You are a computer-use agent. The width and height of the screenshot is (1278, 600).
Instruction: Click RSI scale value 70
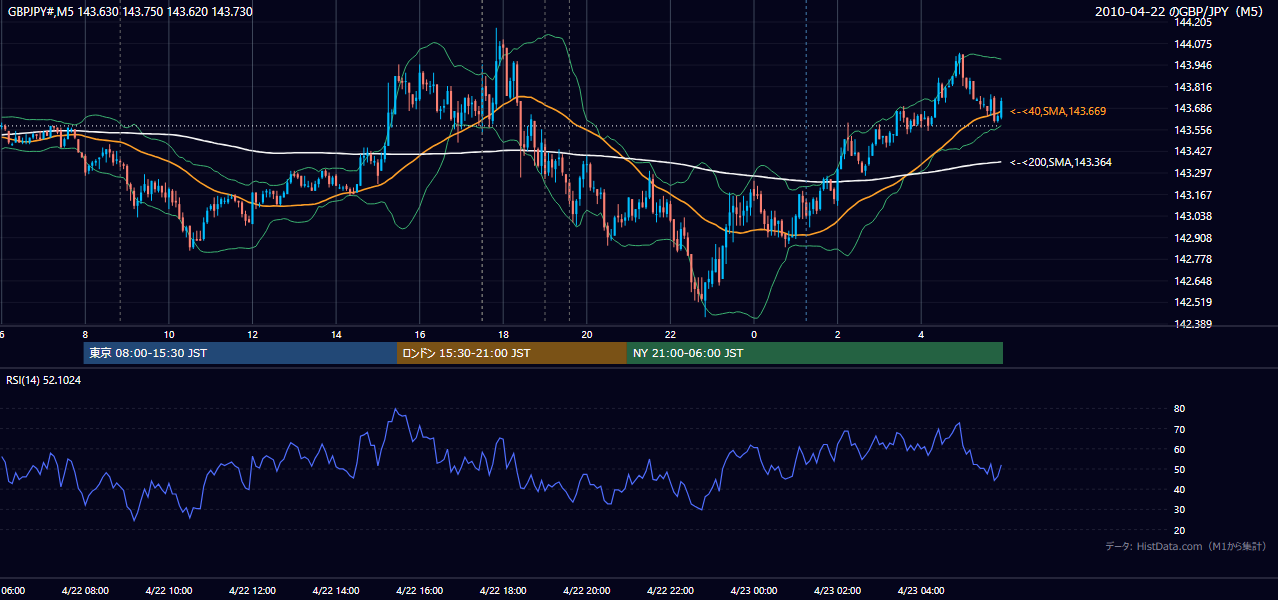coord(1179,429)
